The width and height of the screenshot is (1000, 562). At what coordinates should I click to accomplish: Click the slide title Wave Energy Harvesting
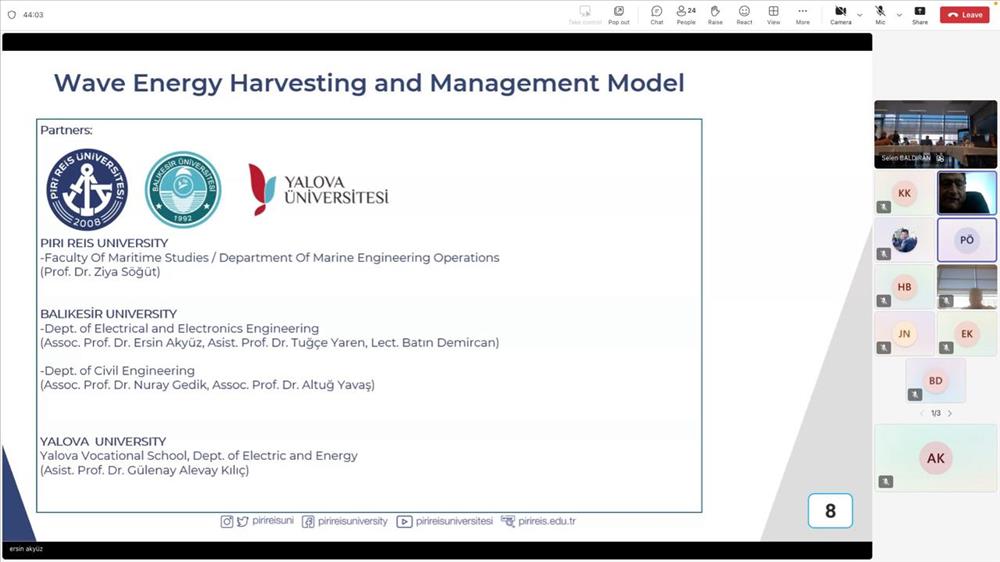click(369, 83)
